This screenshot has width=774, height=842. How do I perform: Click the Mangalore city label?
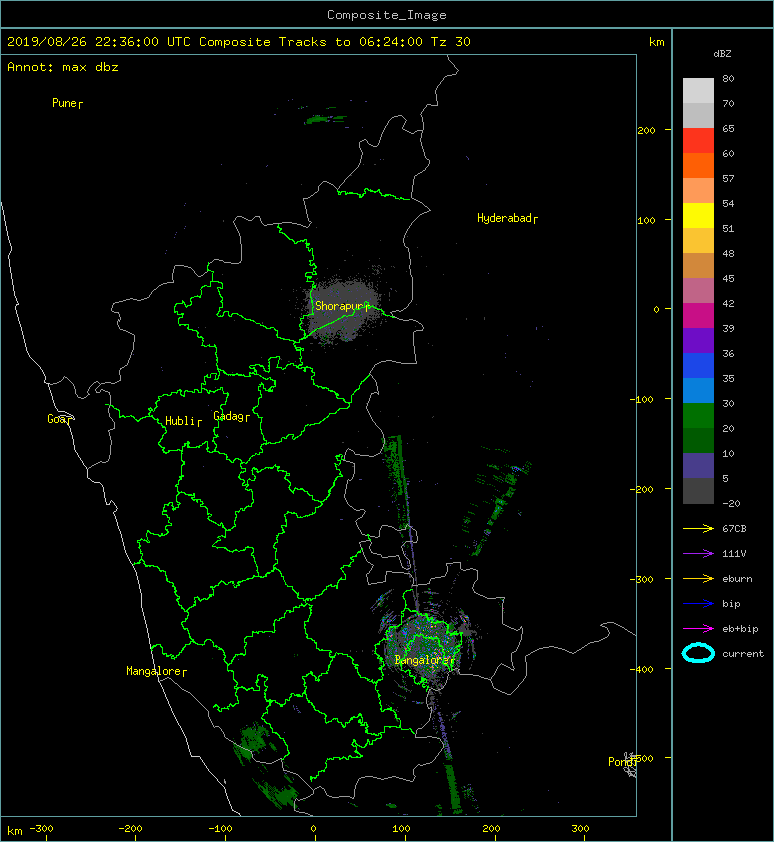[x=154, y=671]
